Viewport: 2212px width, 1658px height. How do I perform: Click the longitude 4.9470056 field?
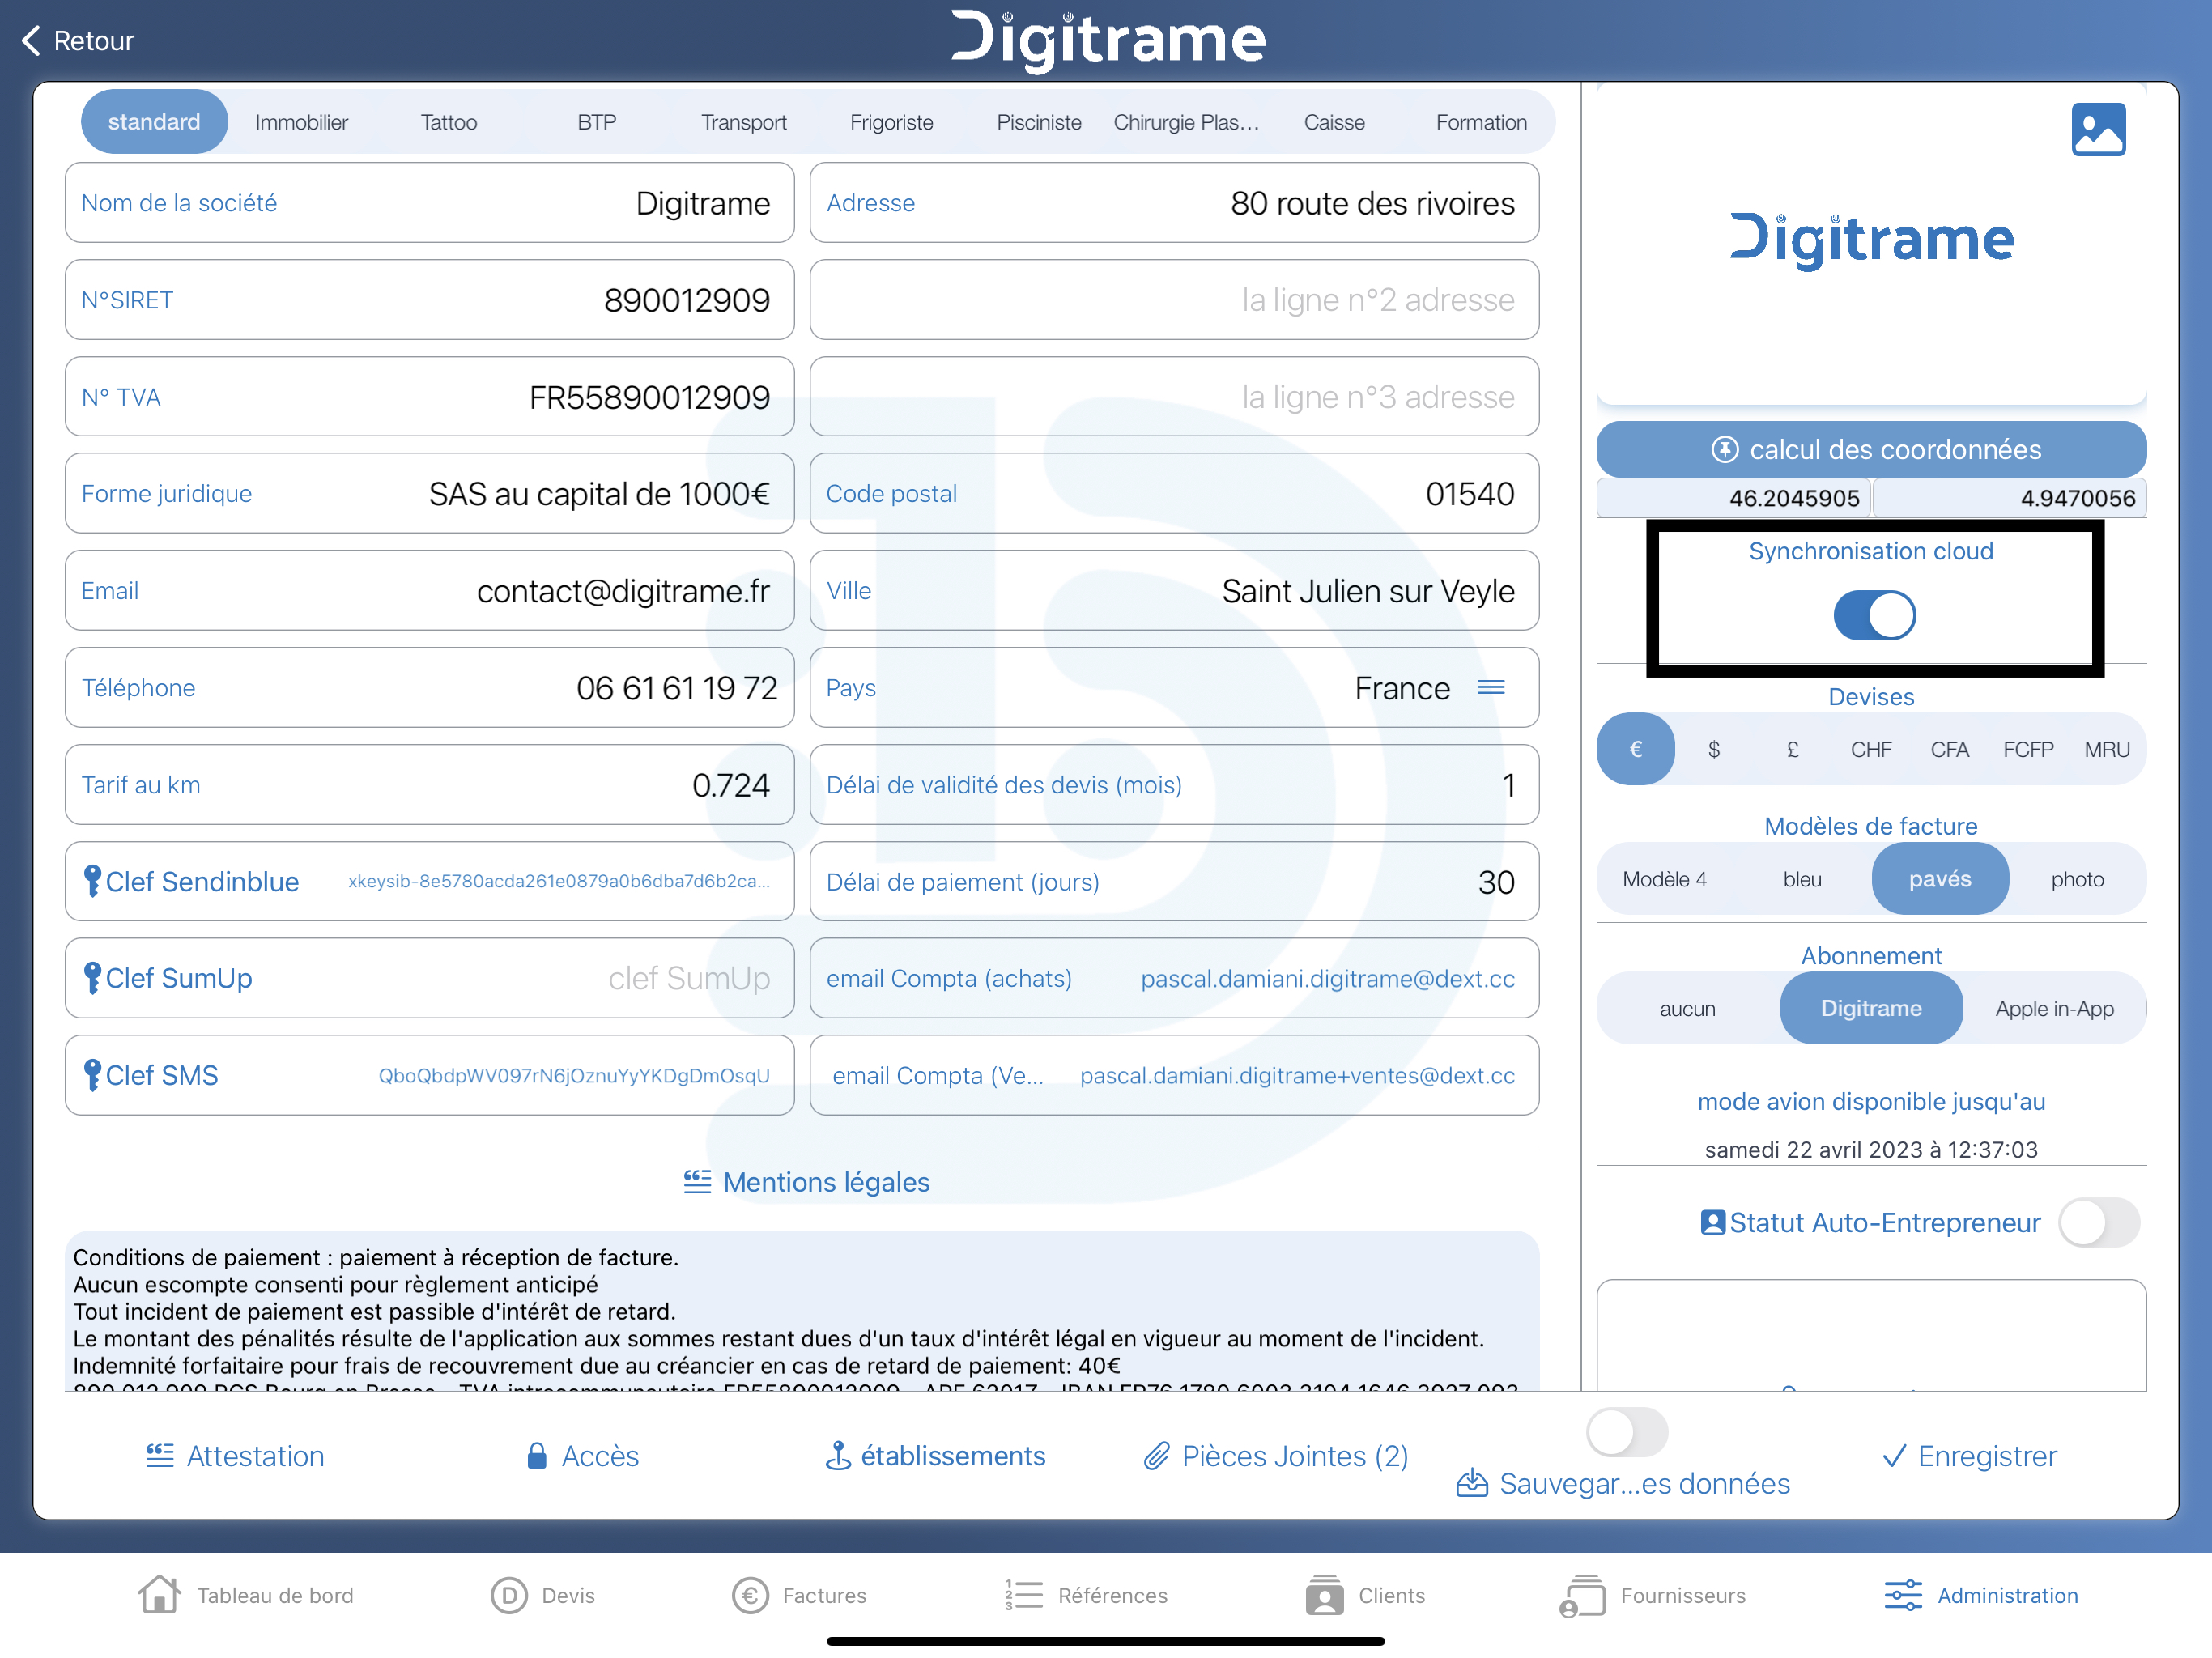[2009, 498]
